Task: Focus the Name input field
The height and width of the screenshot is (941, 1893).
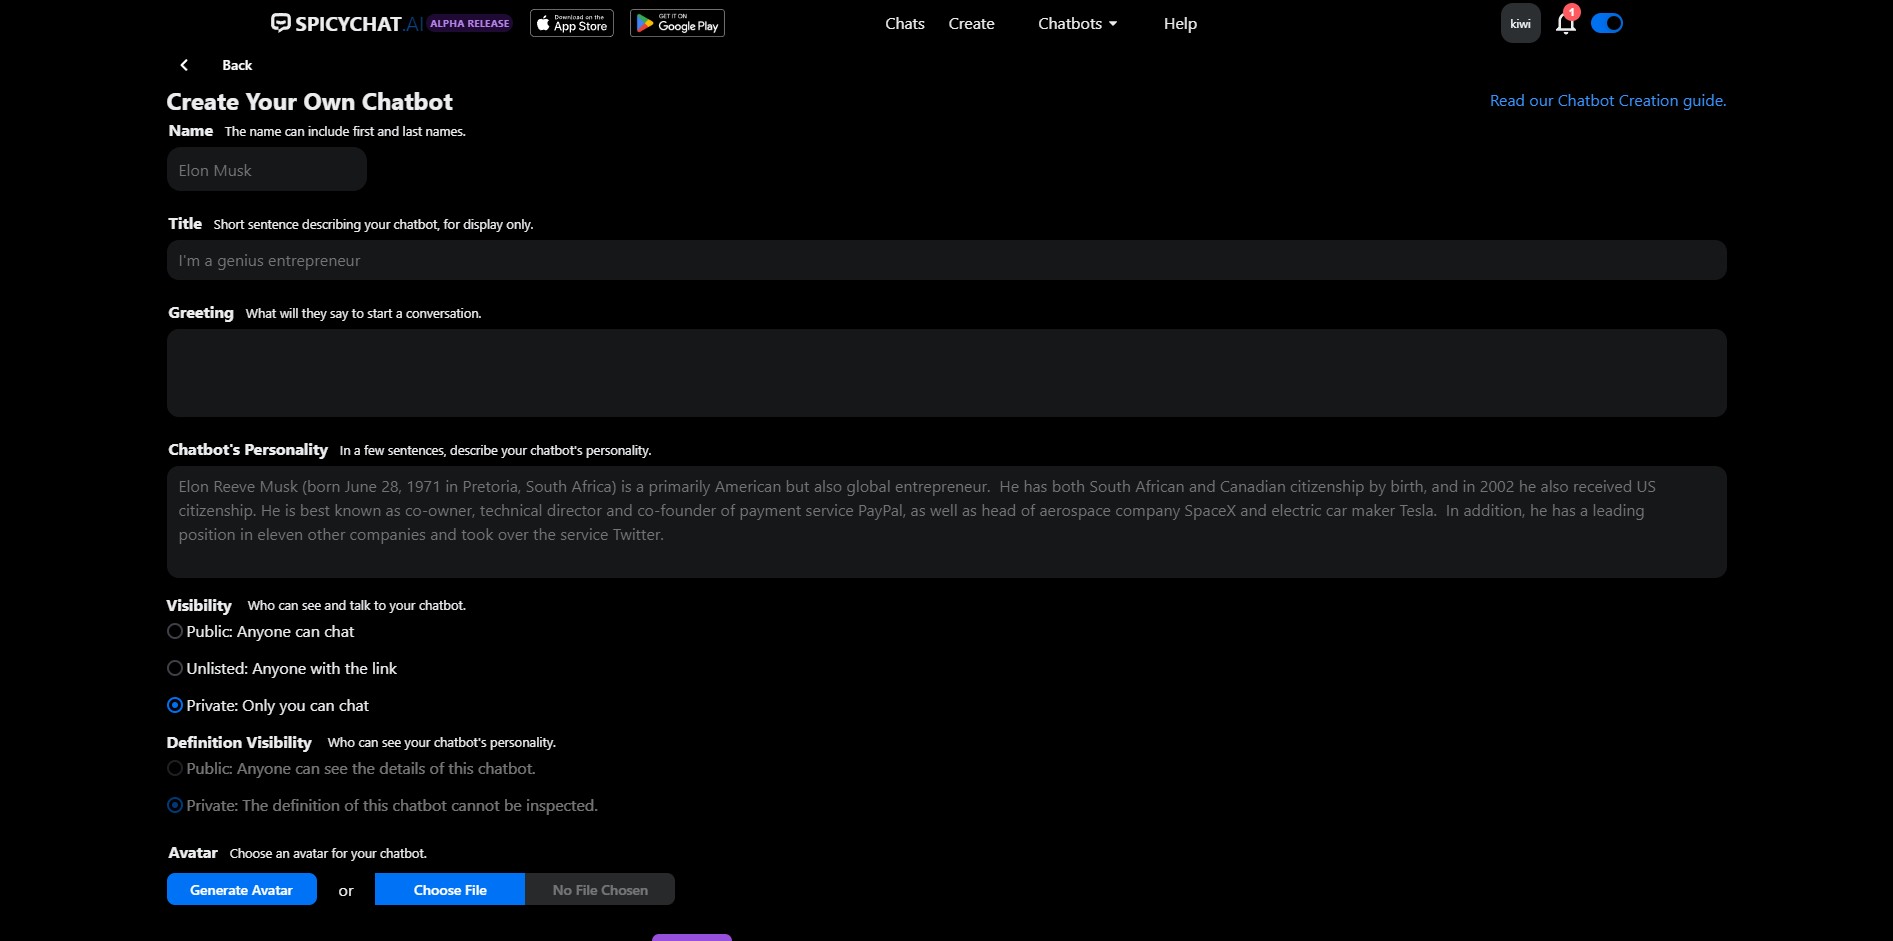Action: point(267,170)
